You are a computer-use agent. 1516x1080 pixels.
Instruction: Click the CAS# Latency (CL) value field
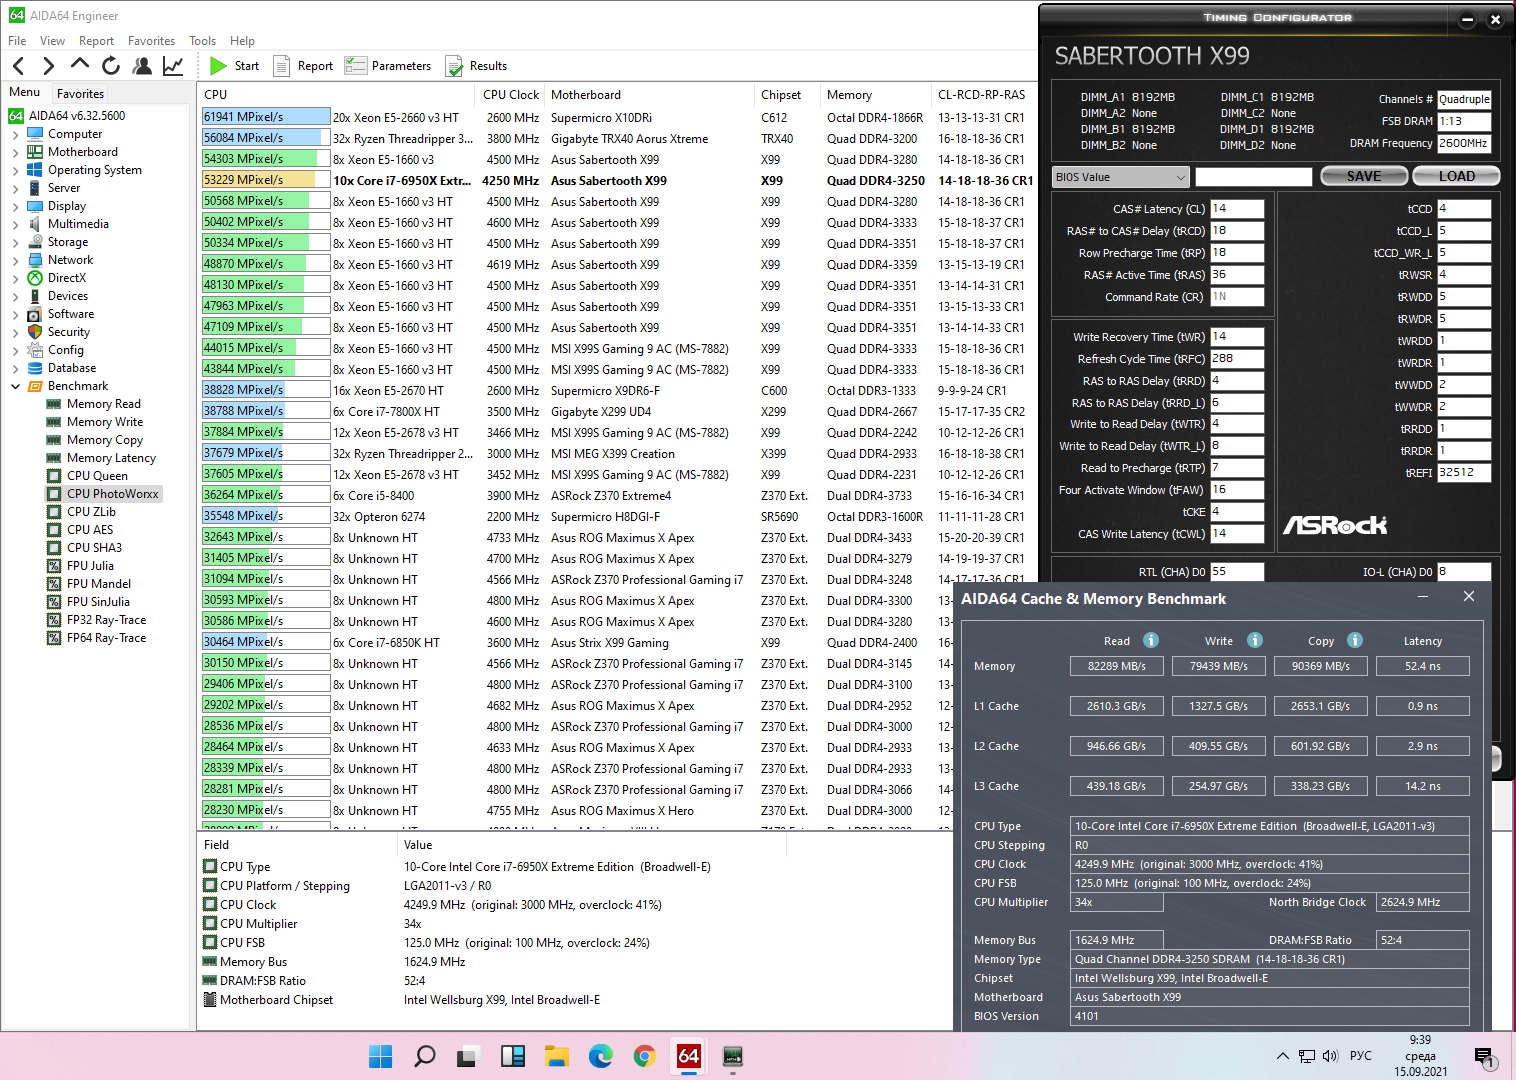(1237, 209)
